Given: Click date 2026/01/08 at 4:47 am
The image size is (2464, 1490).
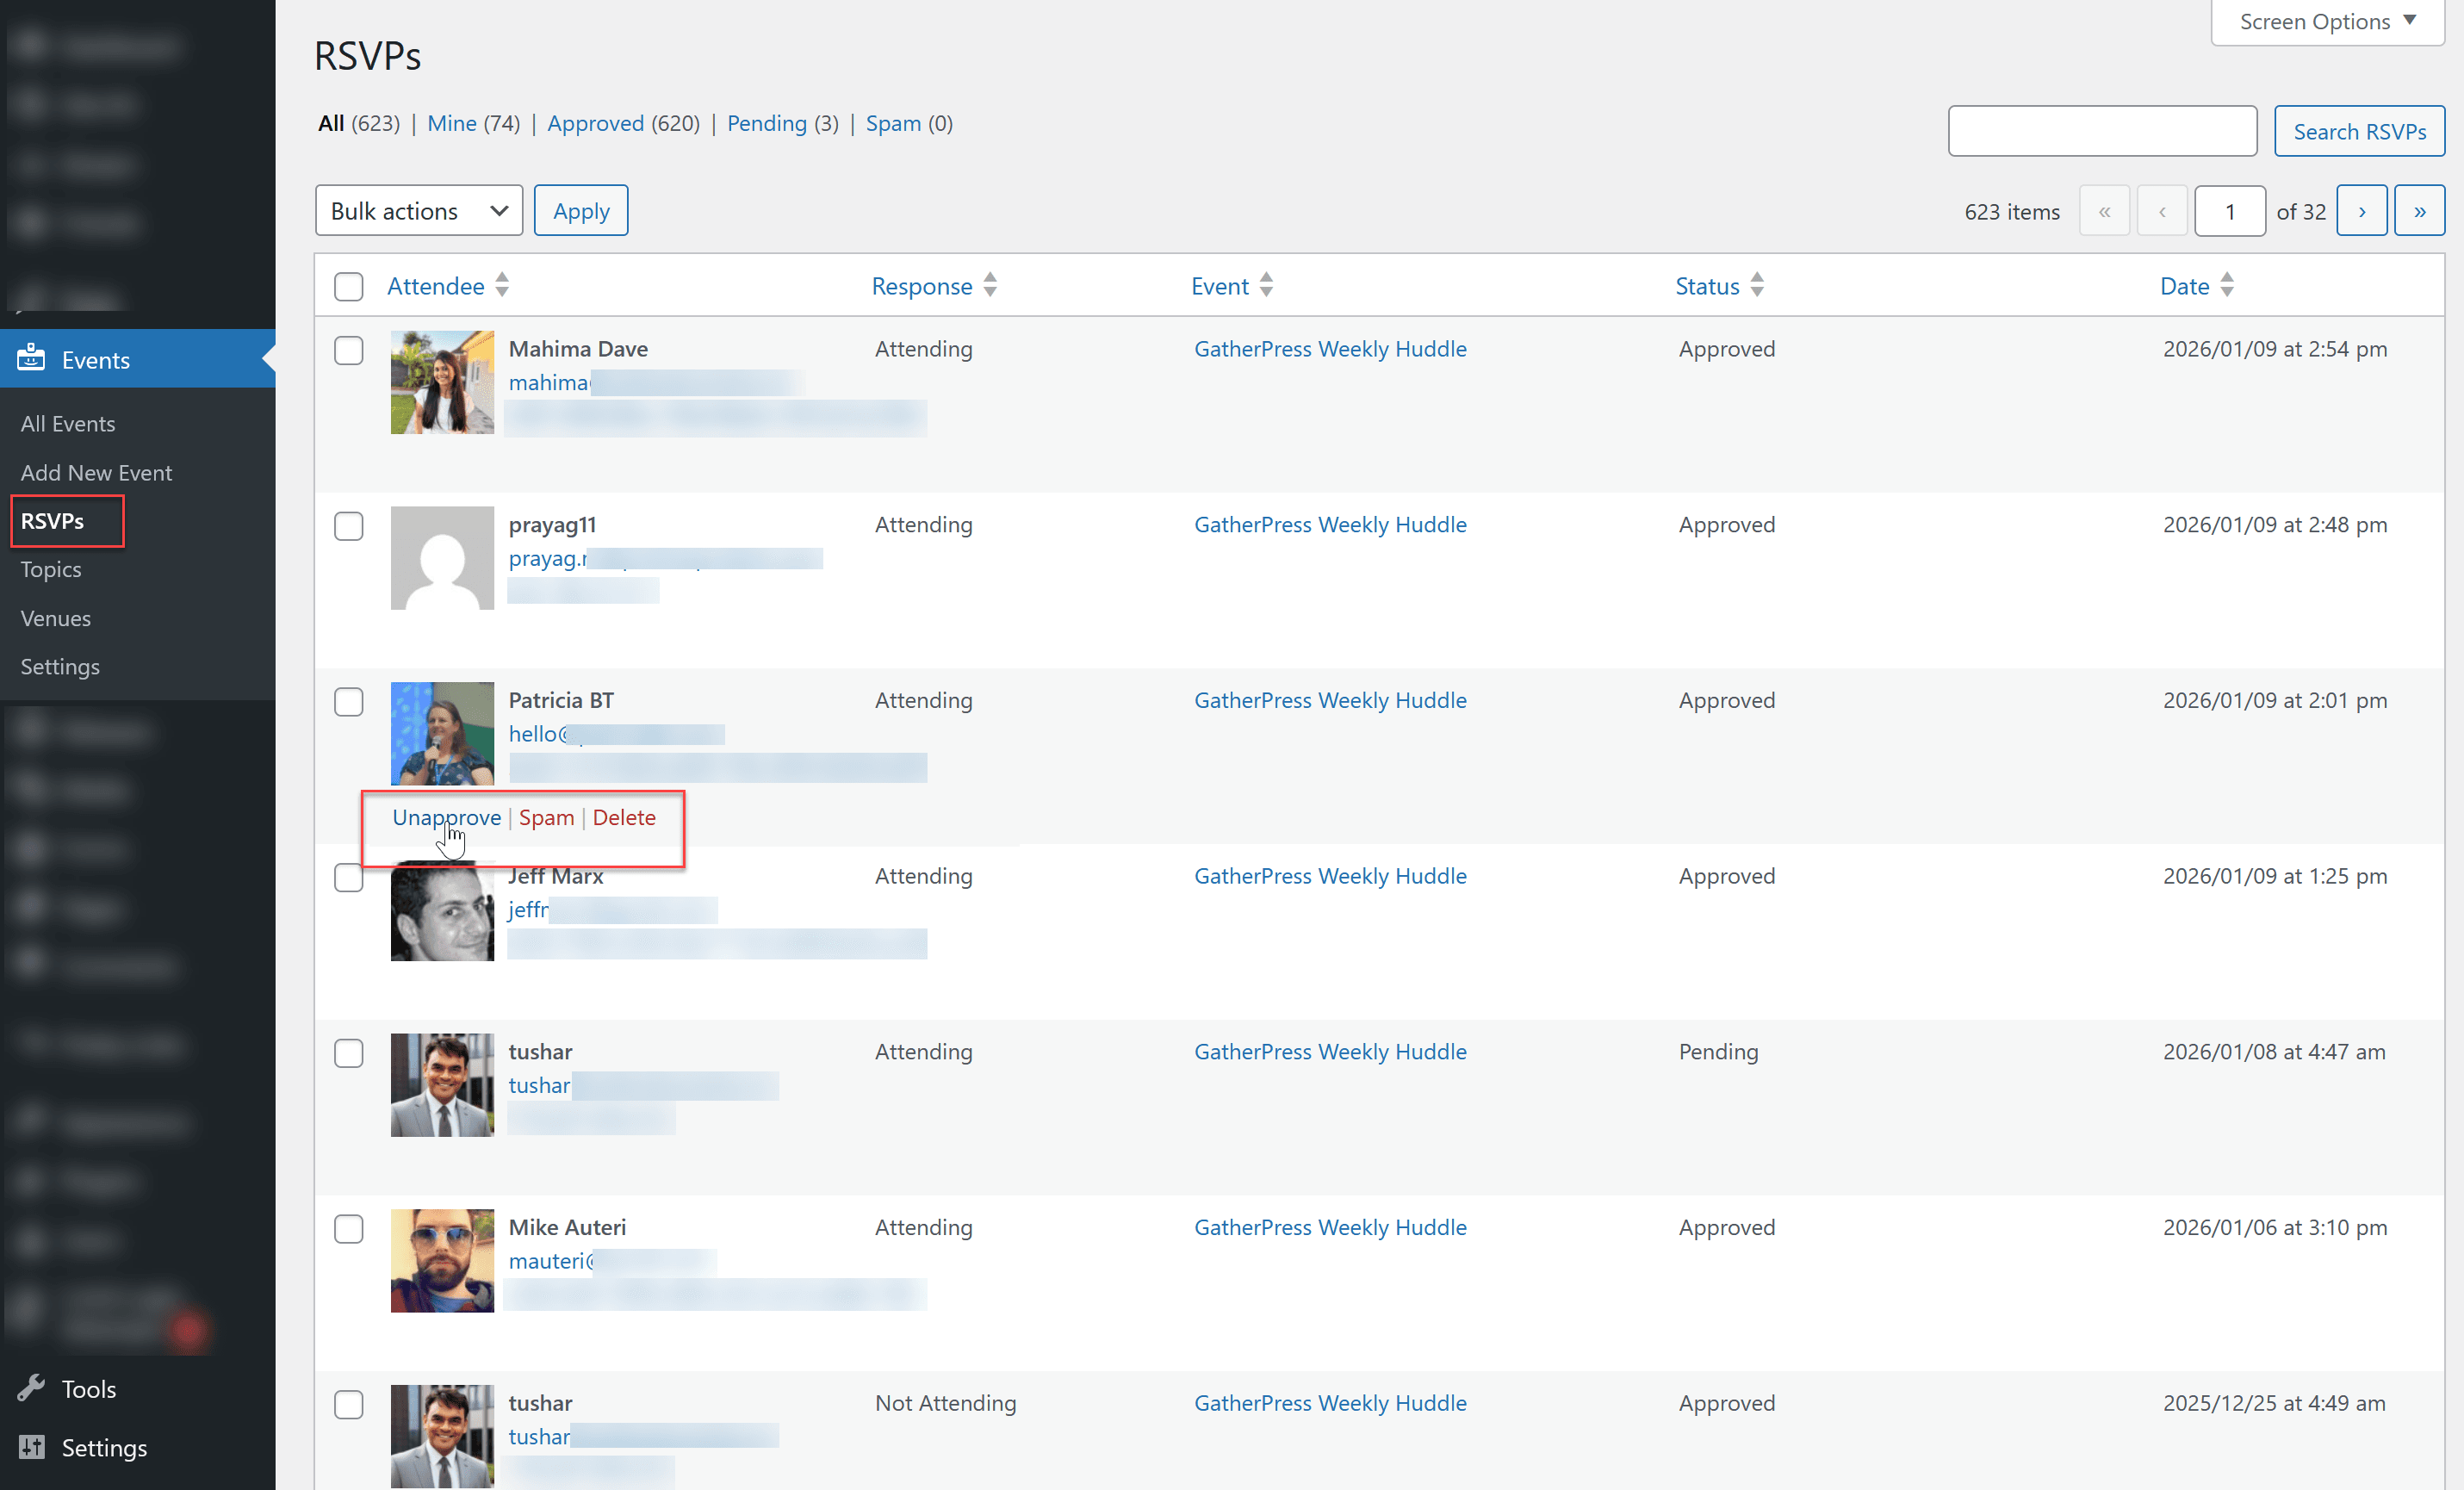Looking at the screenshot, I should click(2274, 1051).
